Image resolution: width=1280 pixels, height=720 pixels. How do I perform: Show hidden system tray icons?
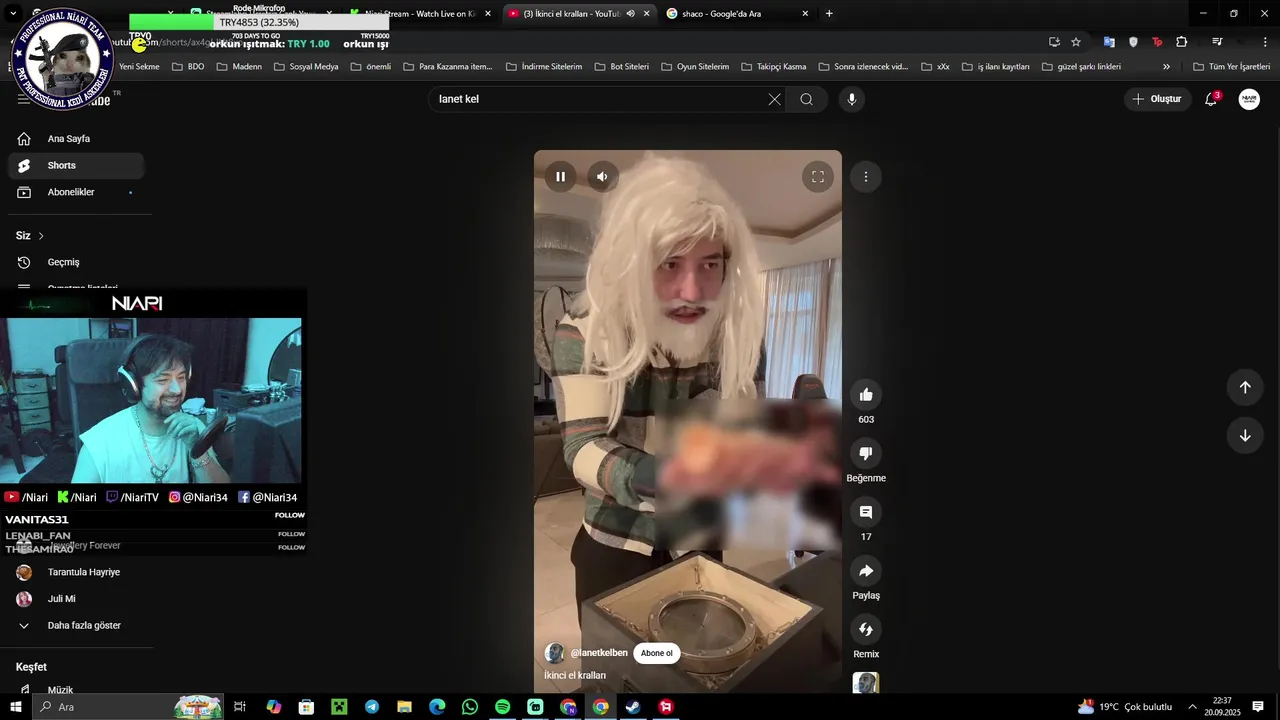point(1192,707)
